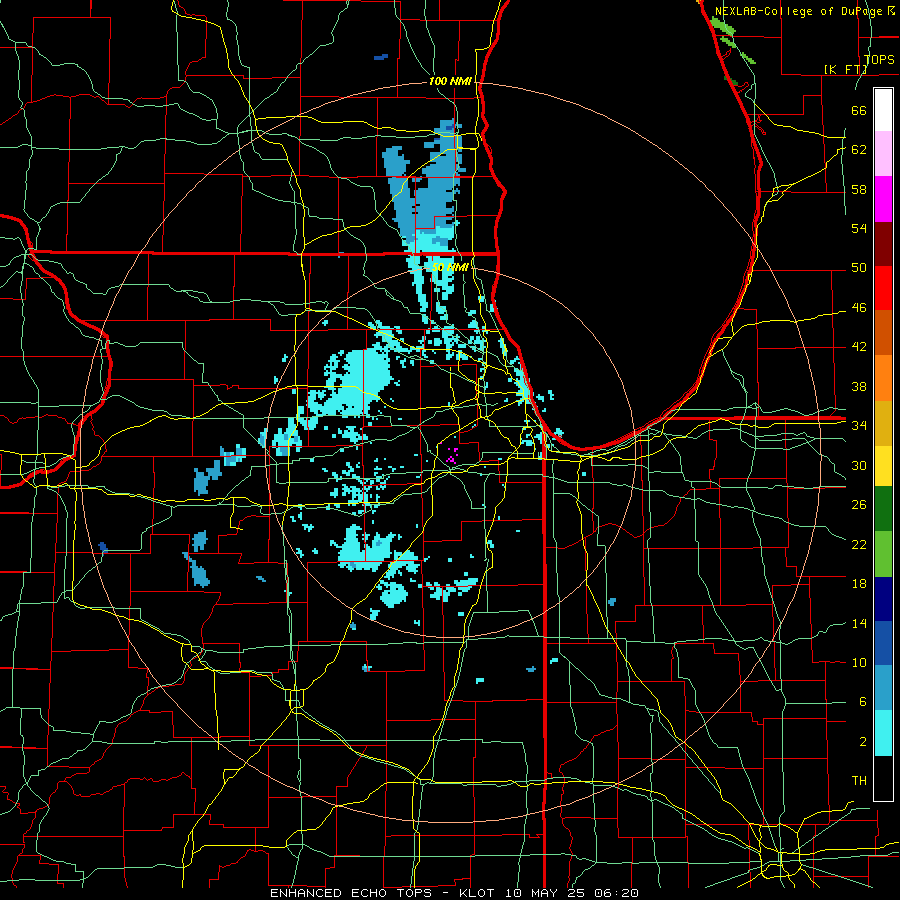The image size is (900, 900).
Task: Click the "66" legend value
Action: pos(859,110)
